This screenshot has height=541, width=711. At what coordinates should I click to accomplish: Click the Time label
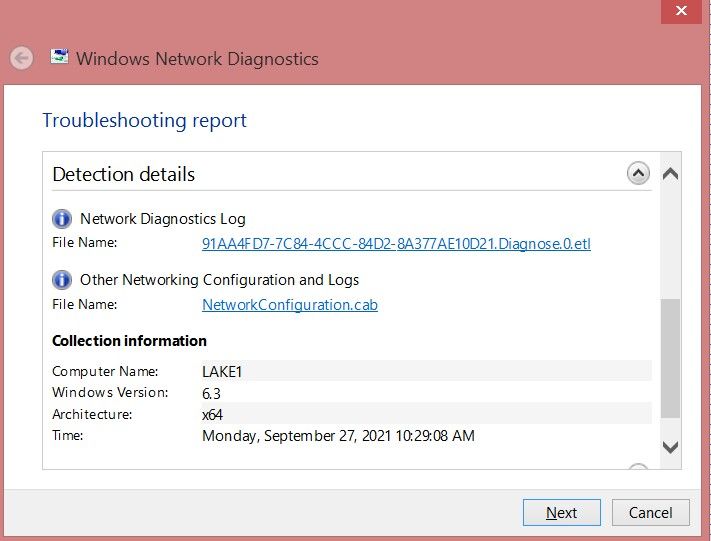[x=68, y=435]
